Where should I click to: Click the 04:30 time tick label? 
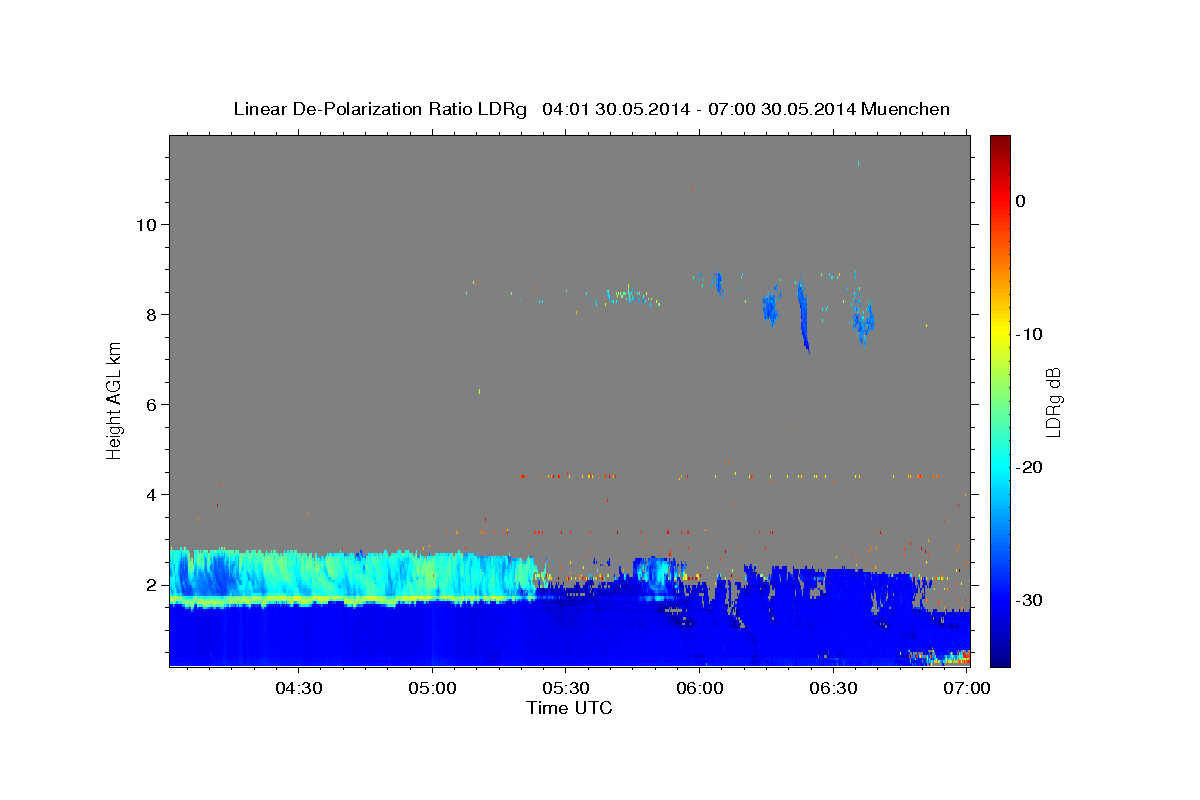point(298,689)
